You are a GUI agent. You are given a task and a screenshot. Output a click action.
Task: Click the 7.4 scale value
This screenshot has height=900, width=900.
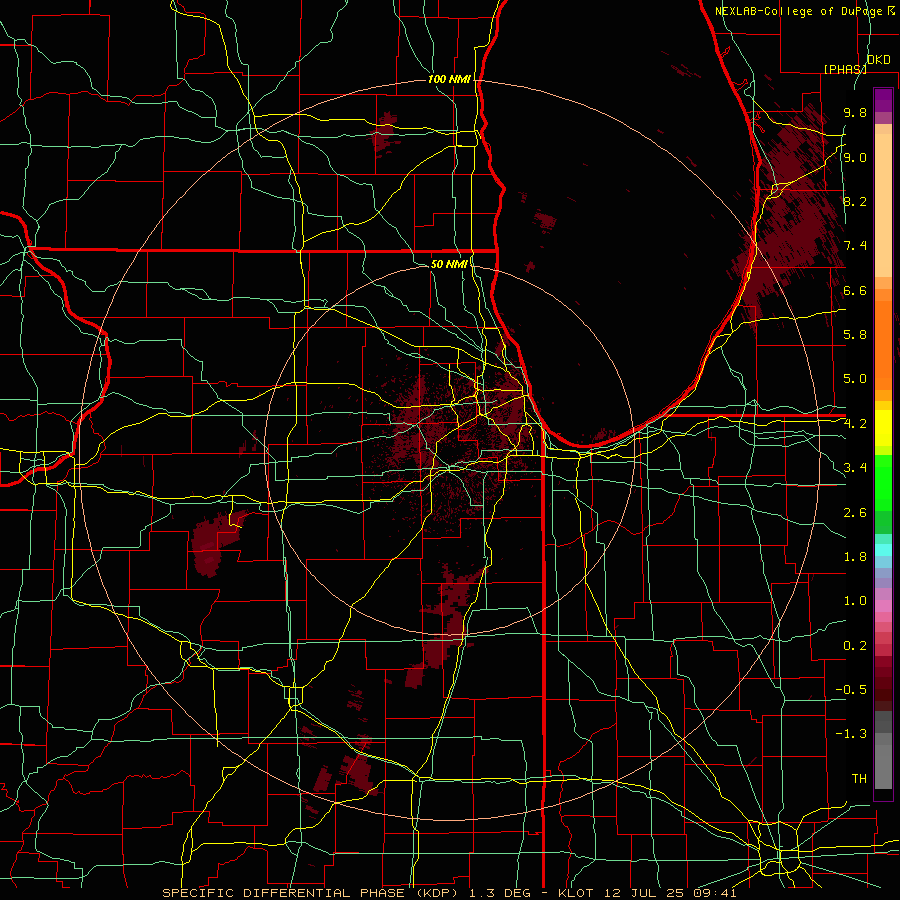pos(855,246)
